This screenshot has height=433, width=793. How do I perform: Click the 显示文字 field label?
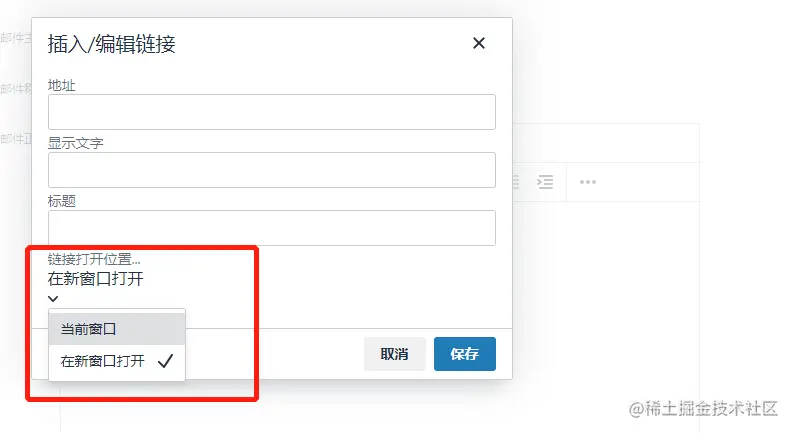point(75,143)
